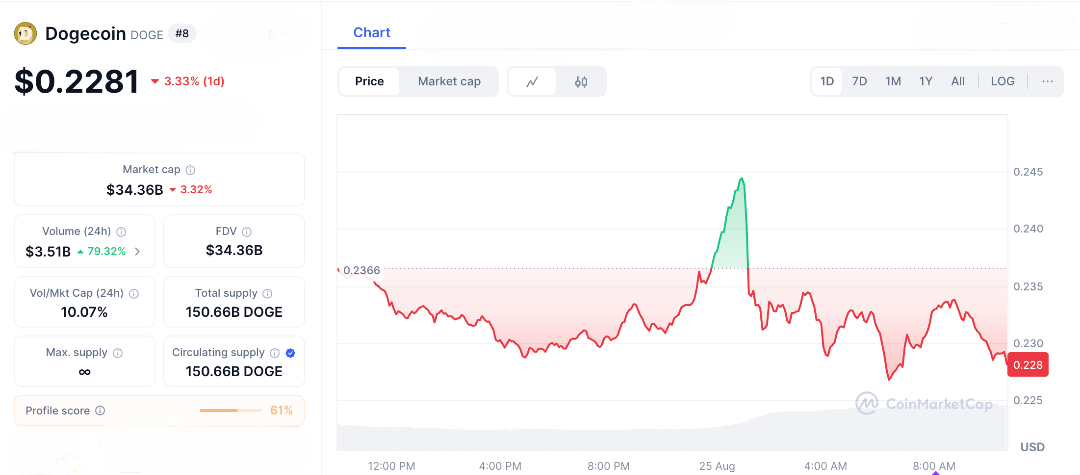Viewport: 1080px width, 475px height.
Task: Open the info icon beside FDV
Action: coord(247,232)
